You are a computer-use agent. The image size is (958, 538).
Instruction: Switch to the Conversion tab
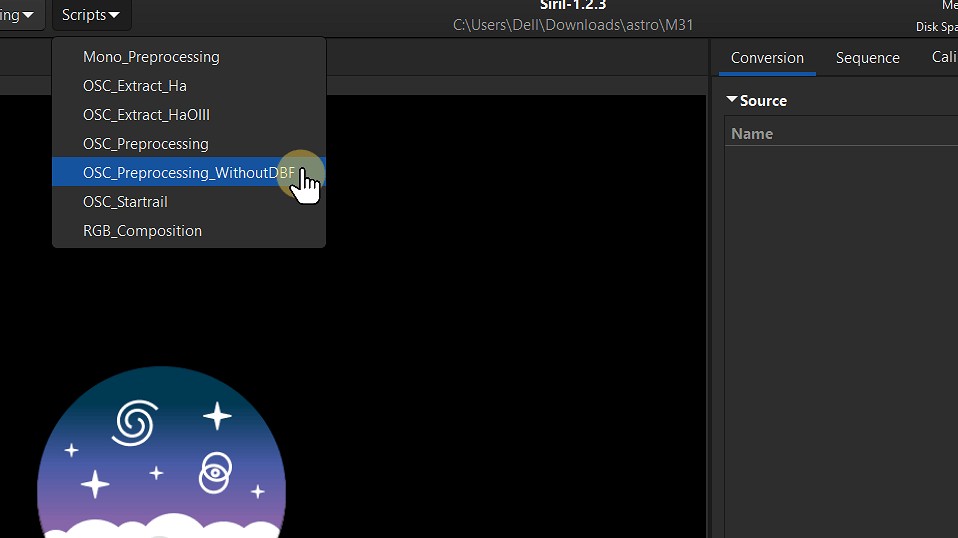767,58
